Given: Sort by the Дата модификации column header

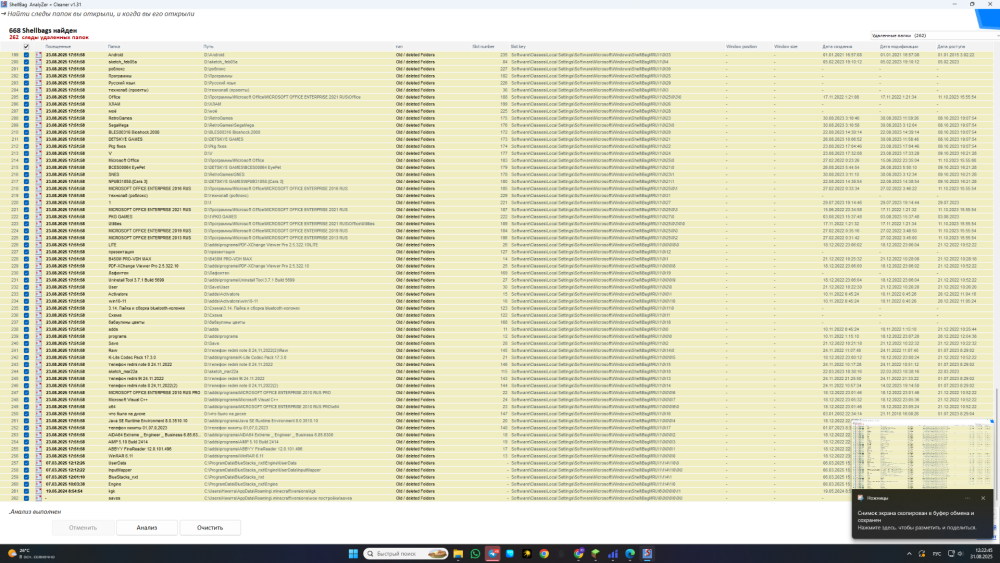Looking at the screenshot, I should 899,47.
